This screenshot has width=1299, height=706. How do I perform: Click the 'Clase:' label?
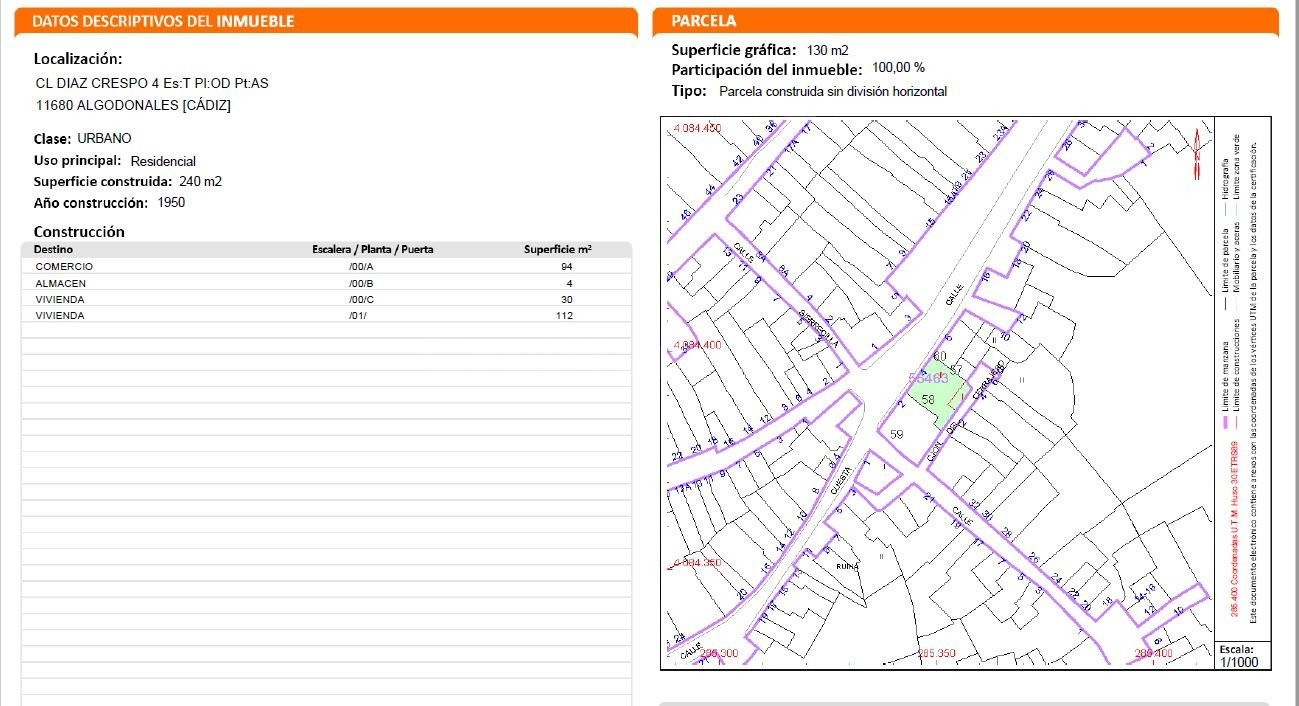pyautogui.click(x=53, y=139)
